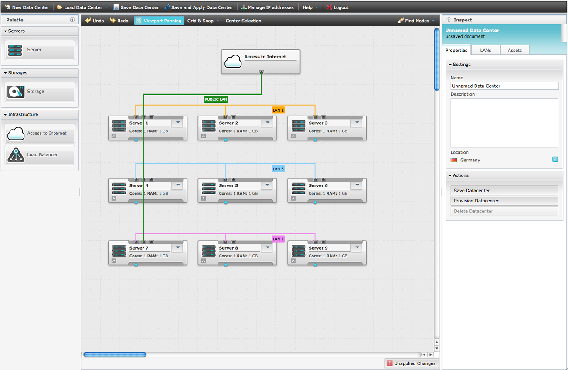Viewport: 568px width, 370px height.
Task: Toggle the small checkbox on Server 1 node
Action: [114, 136]
